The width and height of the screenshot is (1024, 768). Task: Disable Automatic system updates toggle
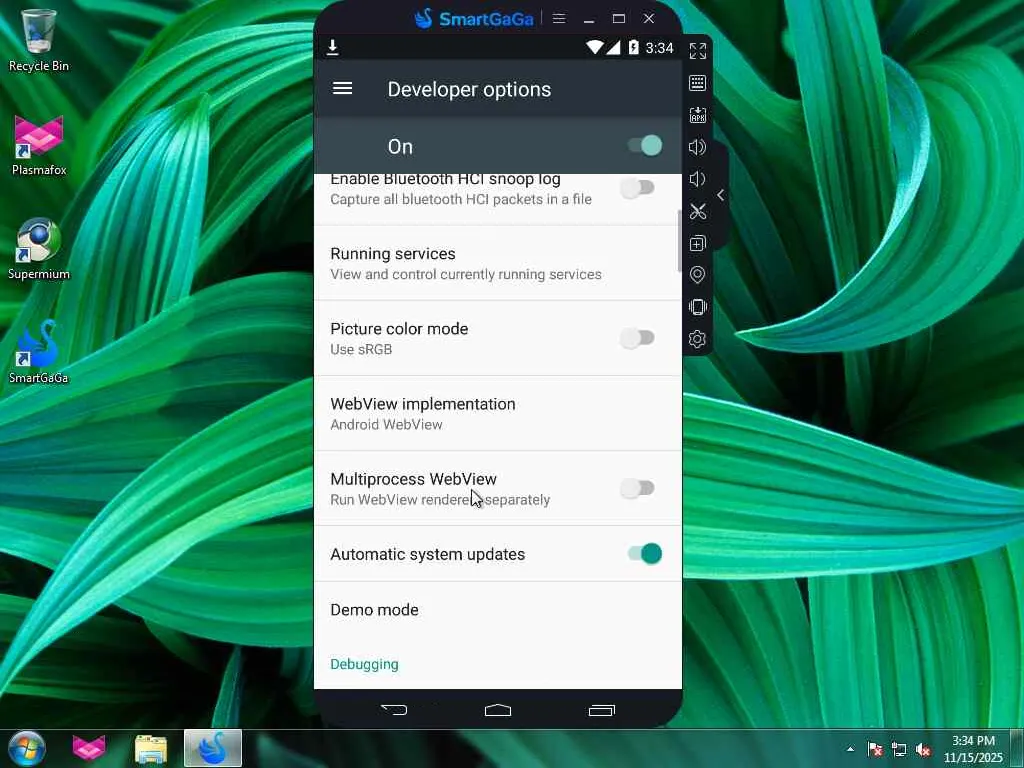(645, 554)
